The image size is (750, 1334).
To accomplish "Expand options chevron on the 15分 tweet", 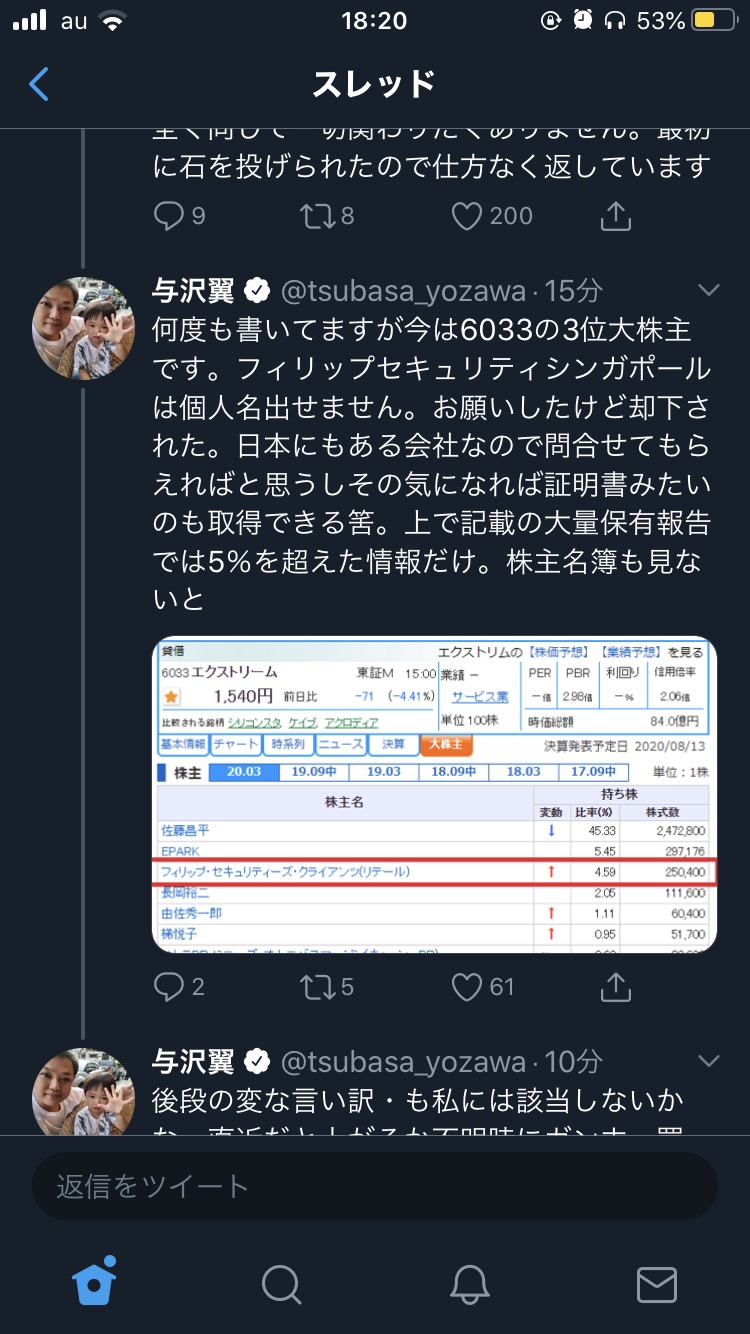I will [708, 290].
